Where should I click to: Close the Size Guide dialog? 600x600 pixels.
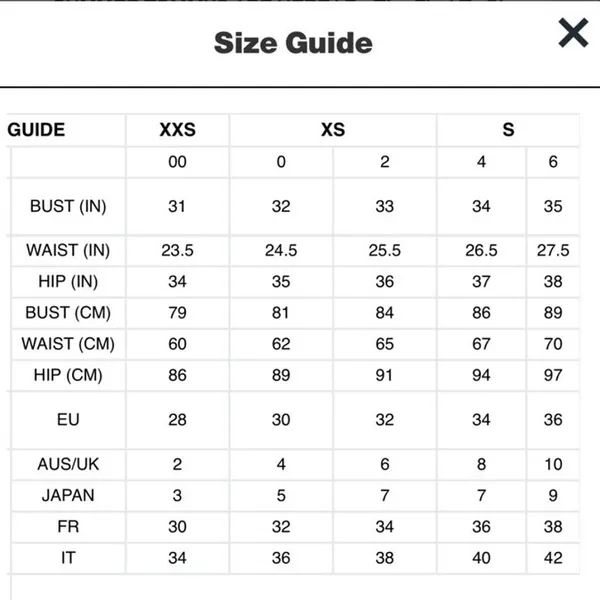573,33
